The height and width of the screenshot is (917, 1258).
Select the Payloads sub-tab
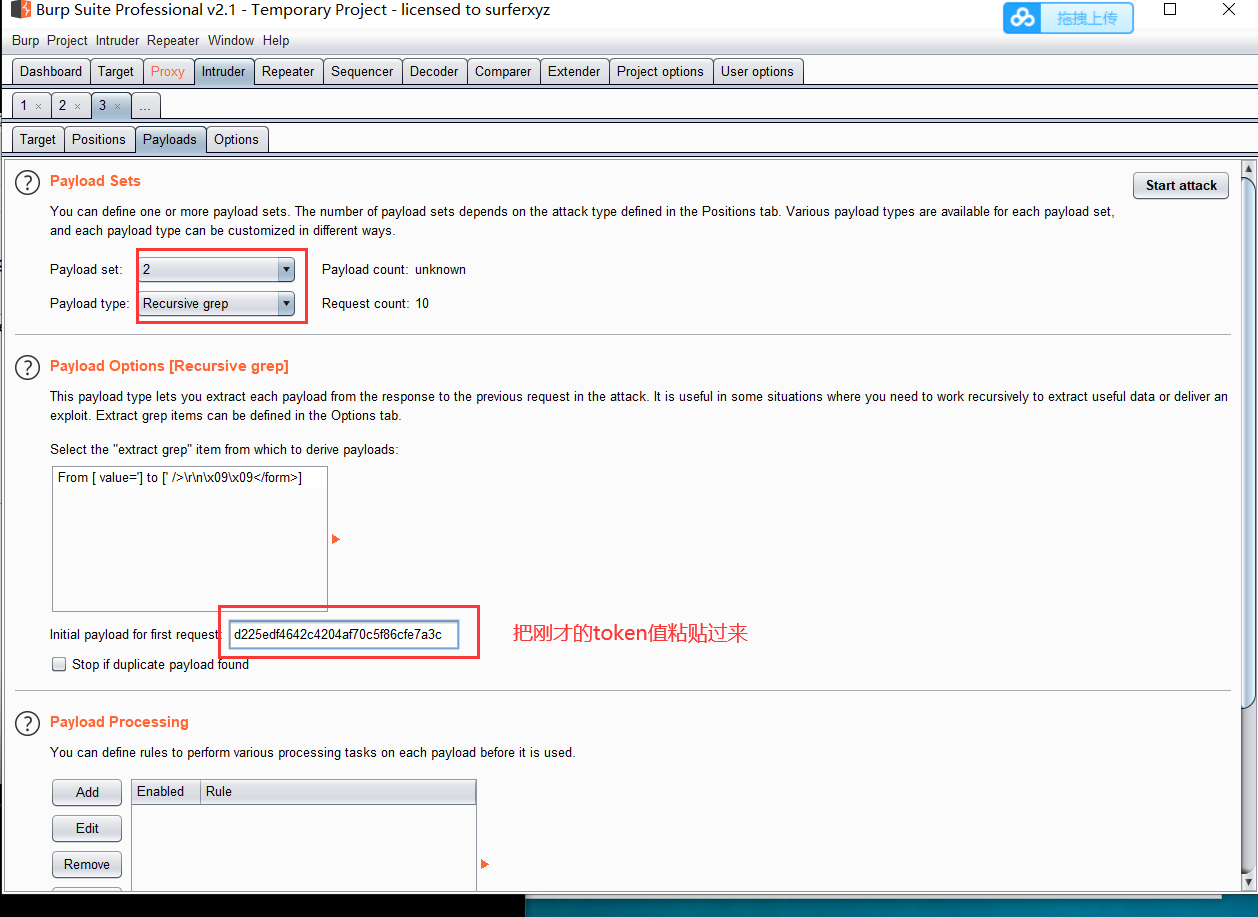170,140
